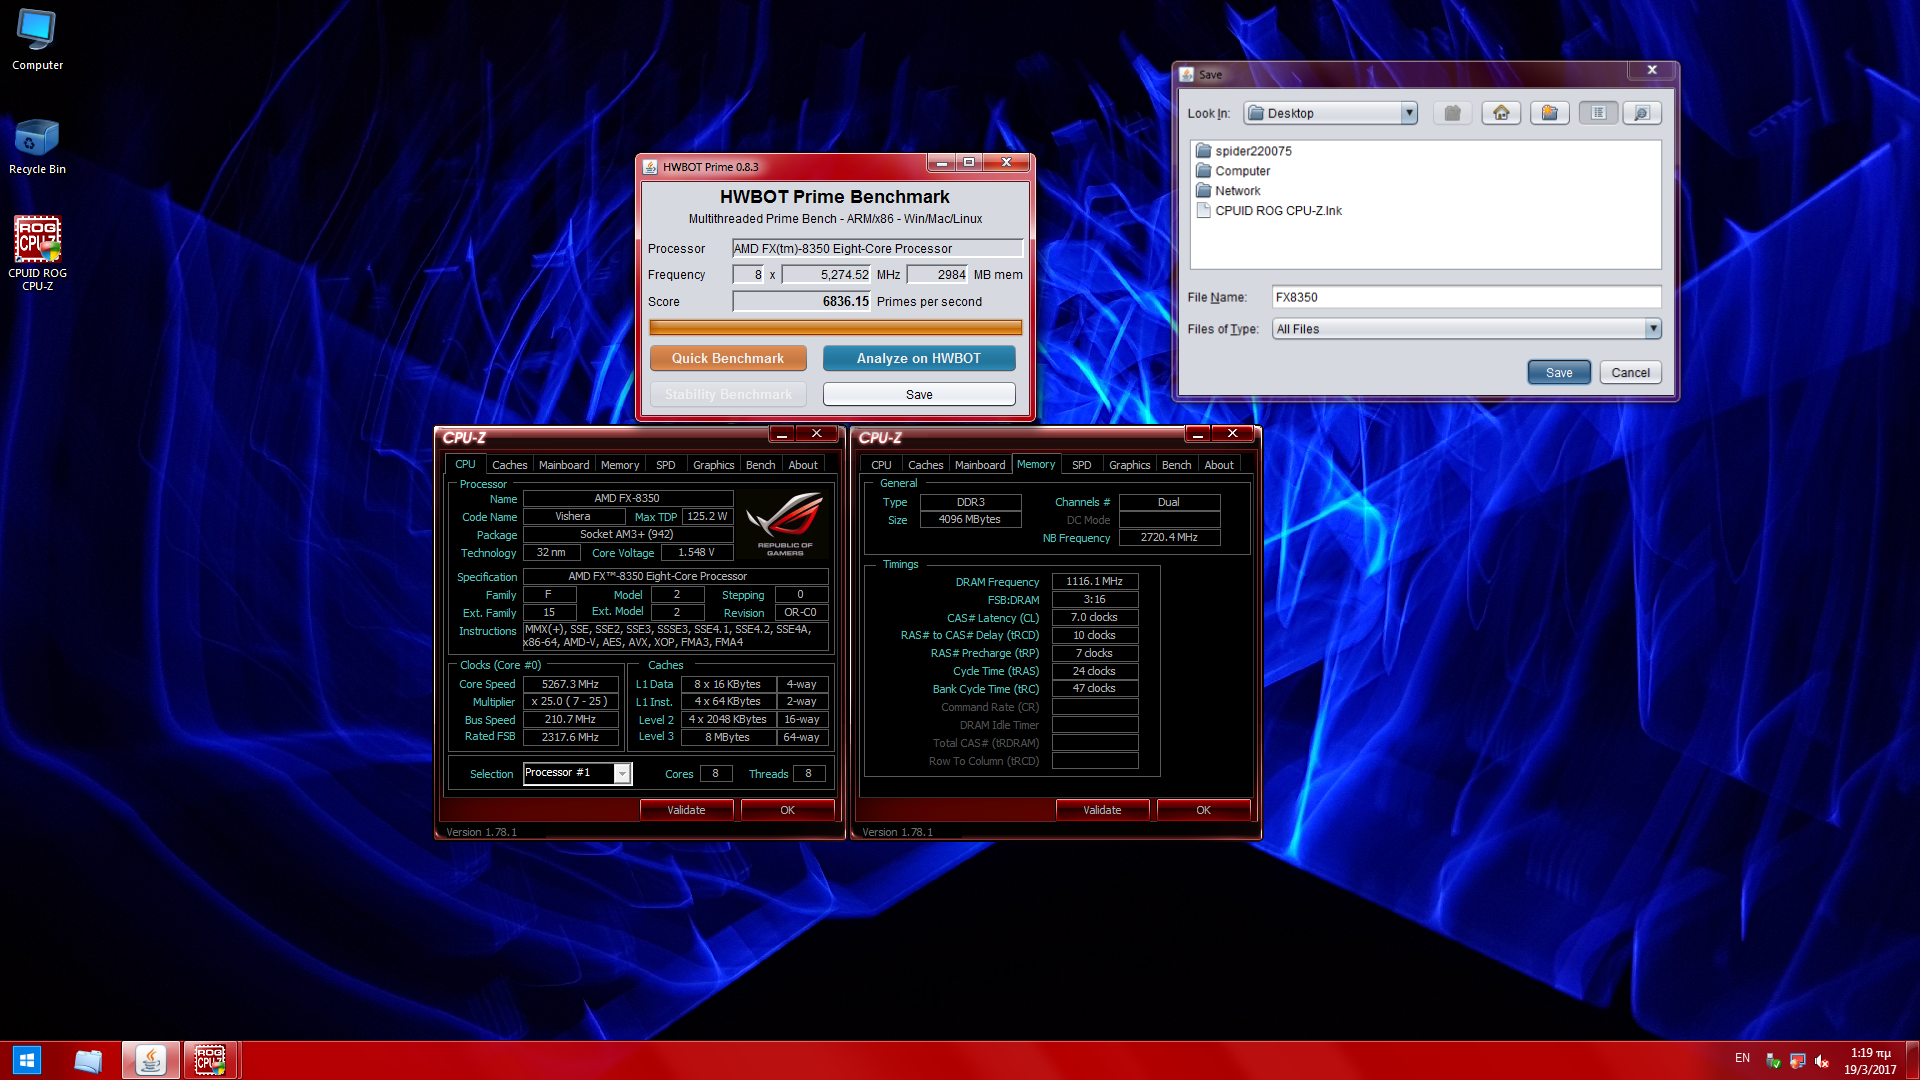
Task: Open About tab in right CPU-Z window
Action: [1219, 465]
